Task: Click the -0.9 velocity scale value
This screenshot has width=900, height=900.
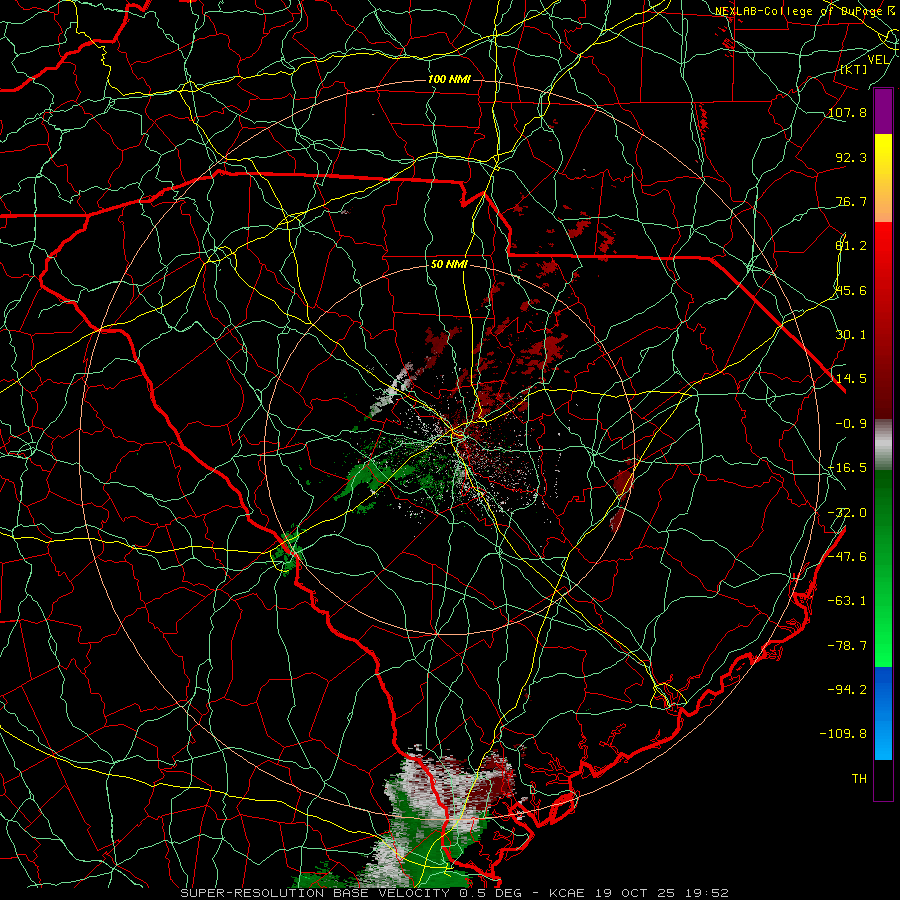Action: coord(851,424)
